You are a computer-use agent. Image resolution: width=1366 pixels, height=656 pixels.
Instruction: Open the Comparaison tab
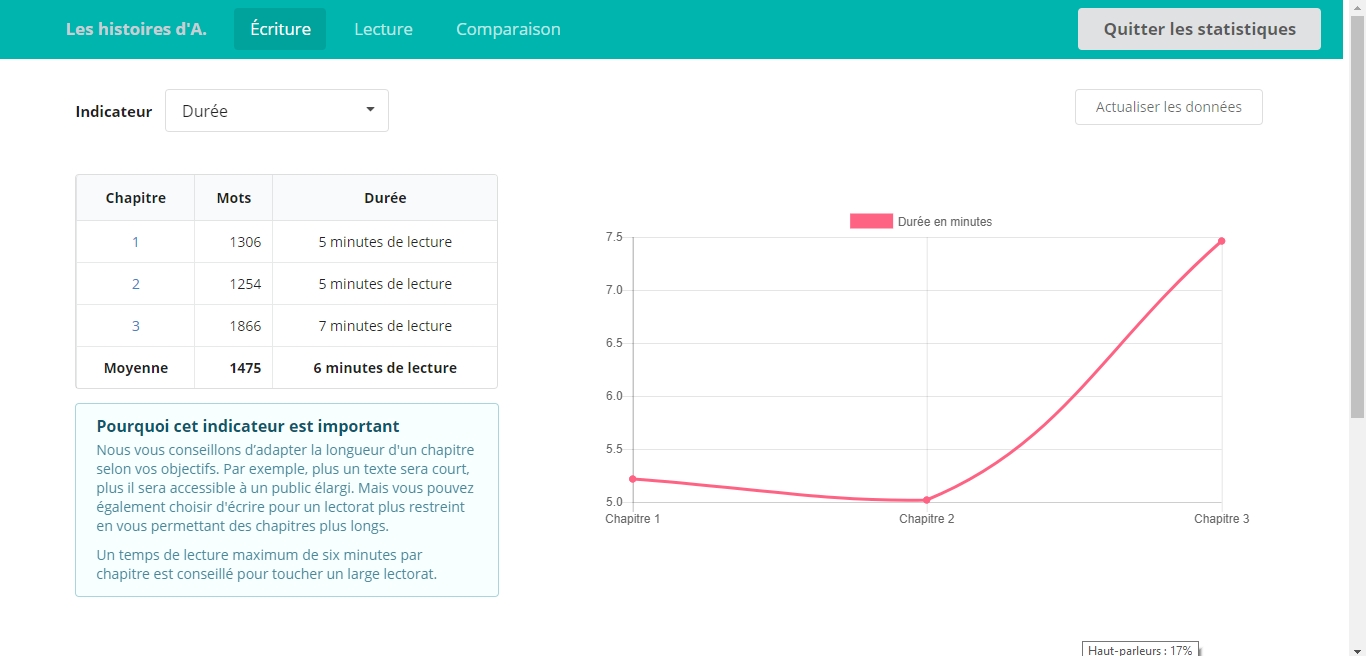tap(508, 29)
